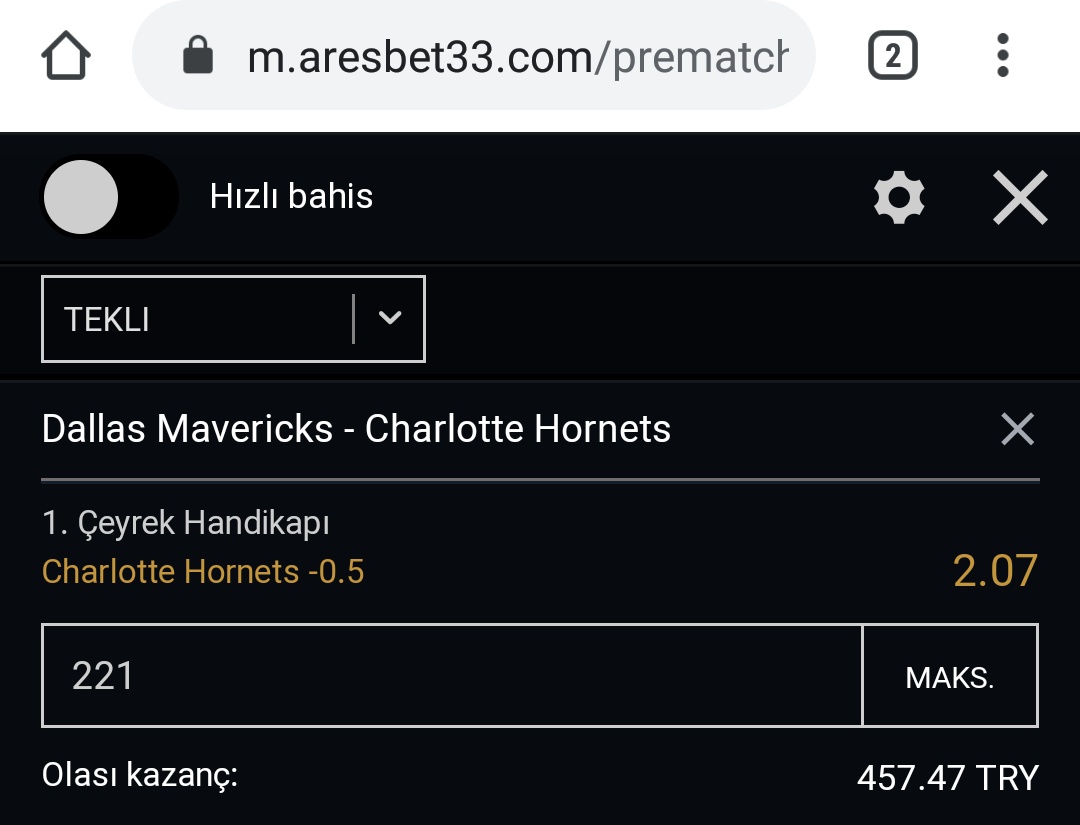Click the aresbet33.com address bar
1080x825 pixels.
coord(474,55)
